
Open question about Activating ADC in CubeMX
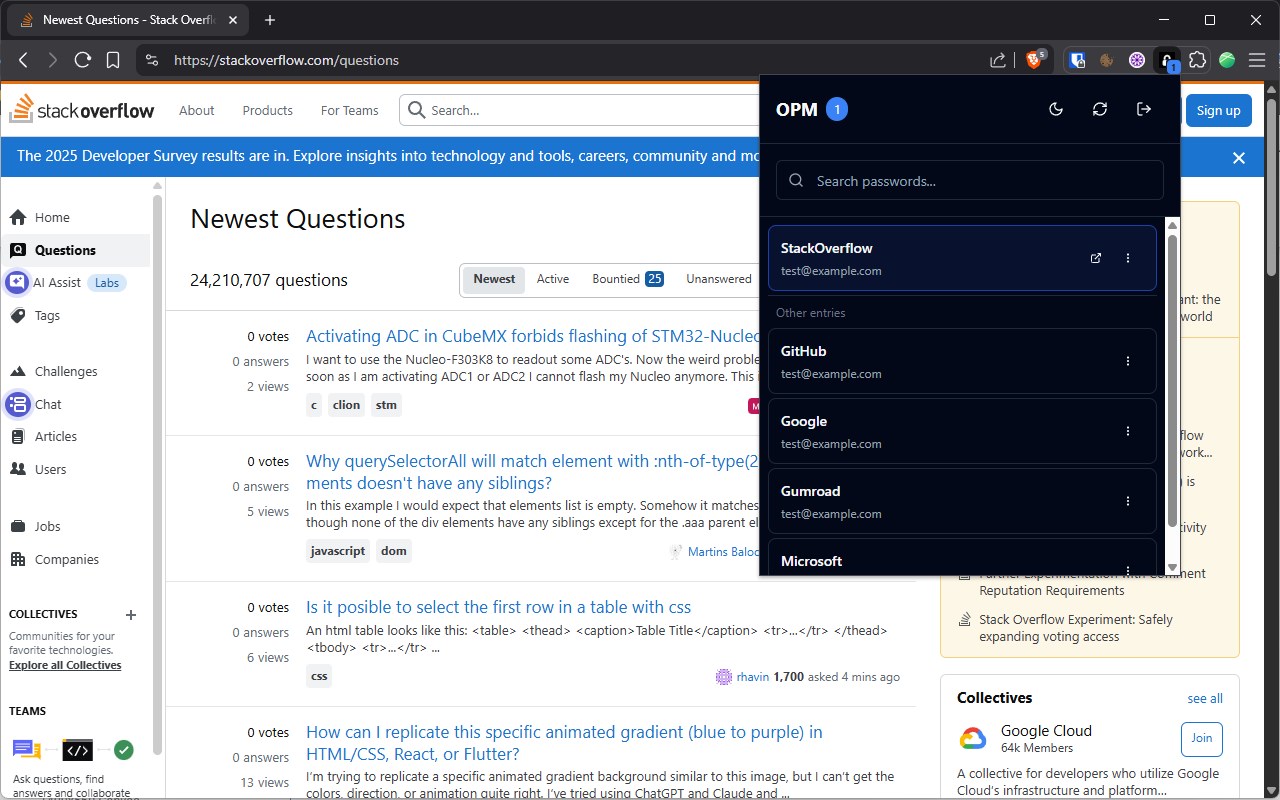click(x=533, y=336)
